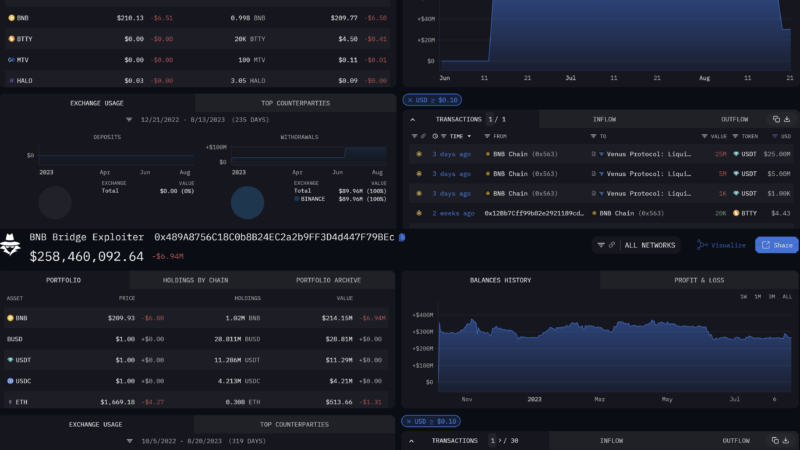Switch to the upper OUTFLOW tab
This screenshot has height=450, width=800.
coord(734,119)
